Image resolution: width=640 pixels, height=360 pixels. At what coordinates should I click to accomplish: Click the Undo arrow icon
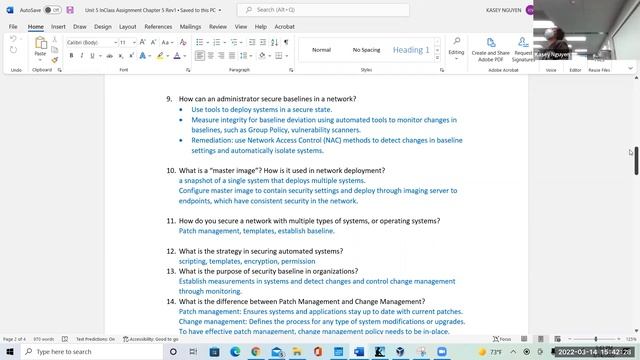tap(13, 38)
